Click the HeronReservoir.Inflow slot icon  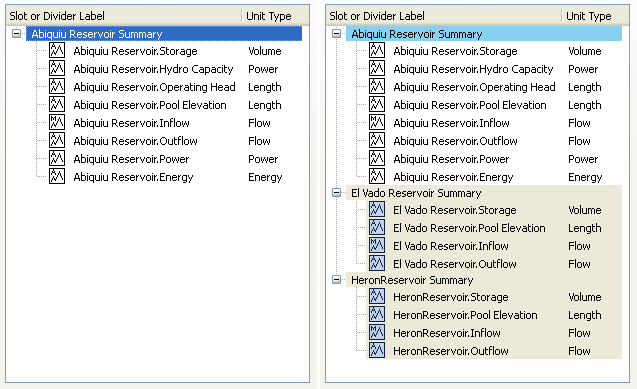click(377, 333)
